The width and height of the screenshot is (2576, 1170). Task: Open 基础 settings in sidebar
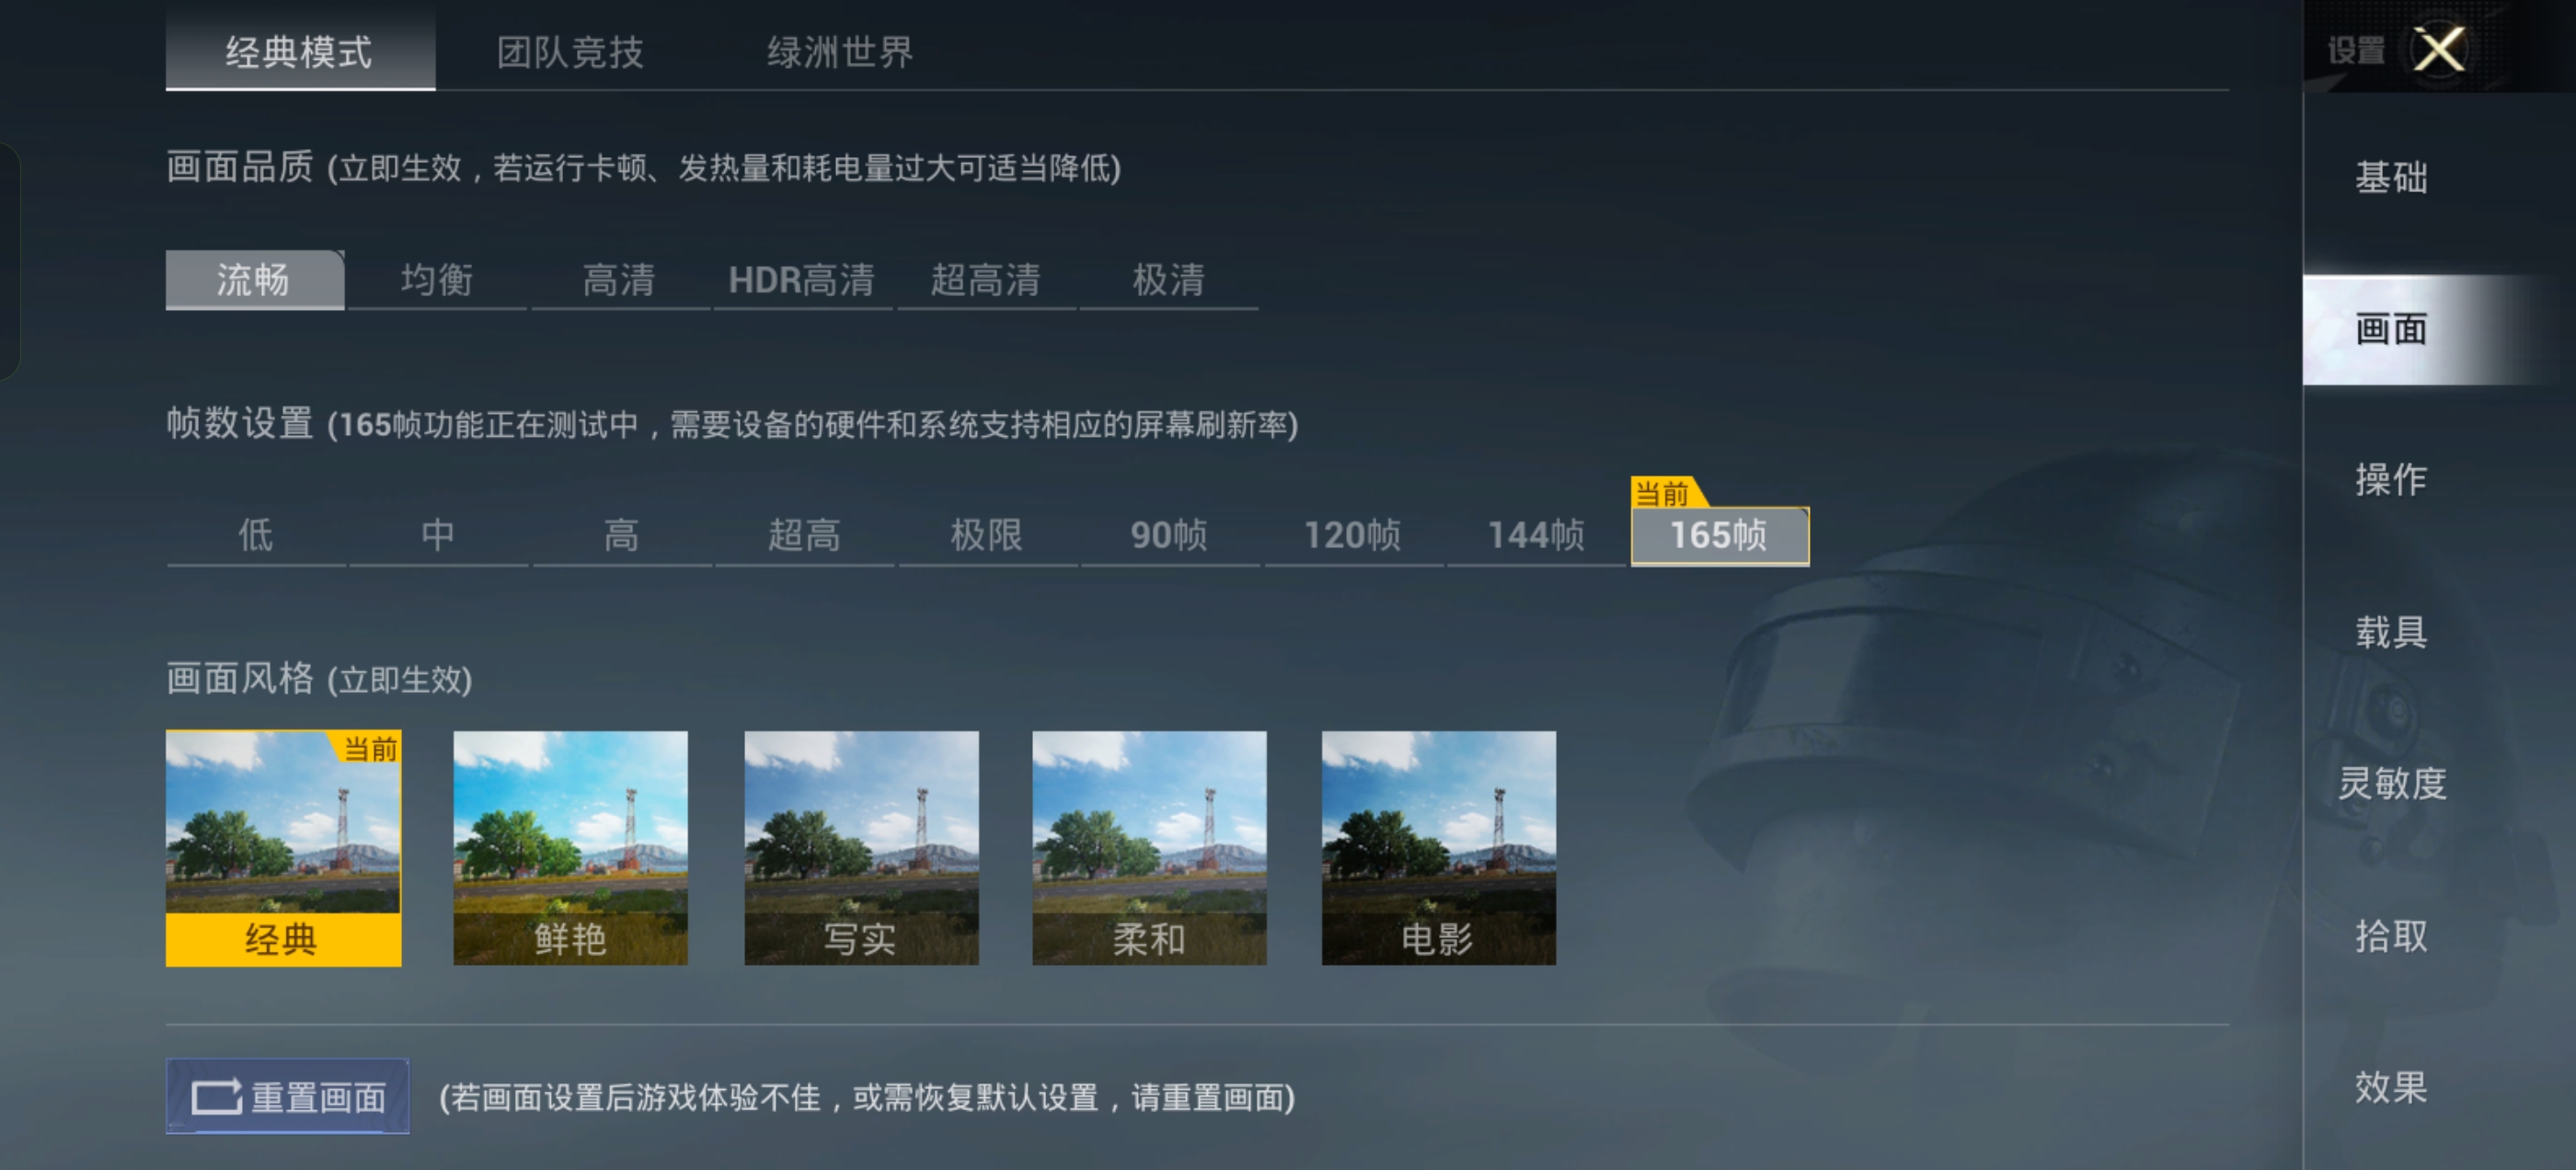pyautogui.click(x=2391, y=178)
